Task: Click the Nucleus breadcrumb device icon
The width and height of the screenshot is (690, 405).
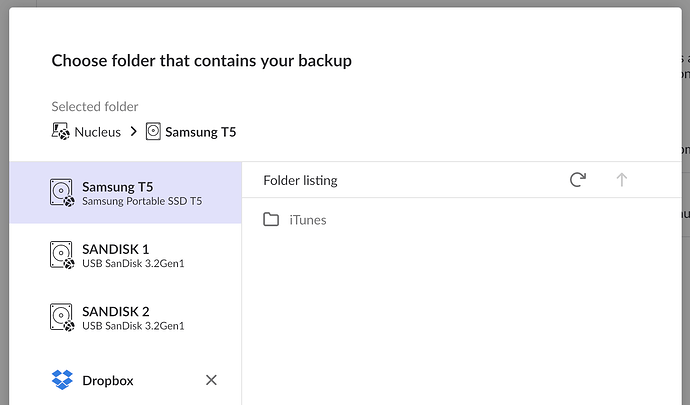Action: 60,131
